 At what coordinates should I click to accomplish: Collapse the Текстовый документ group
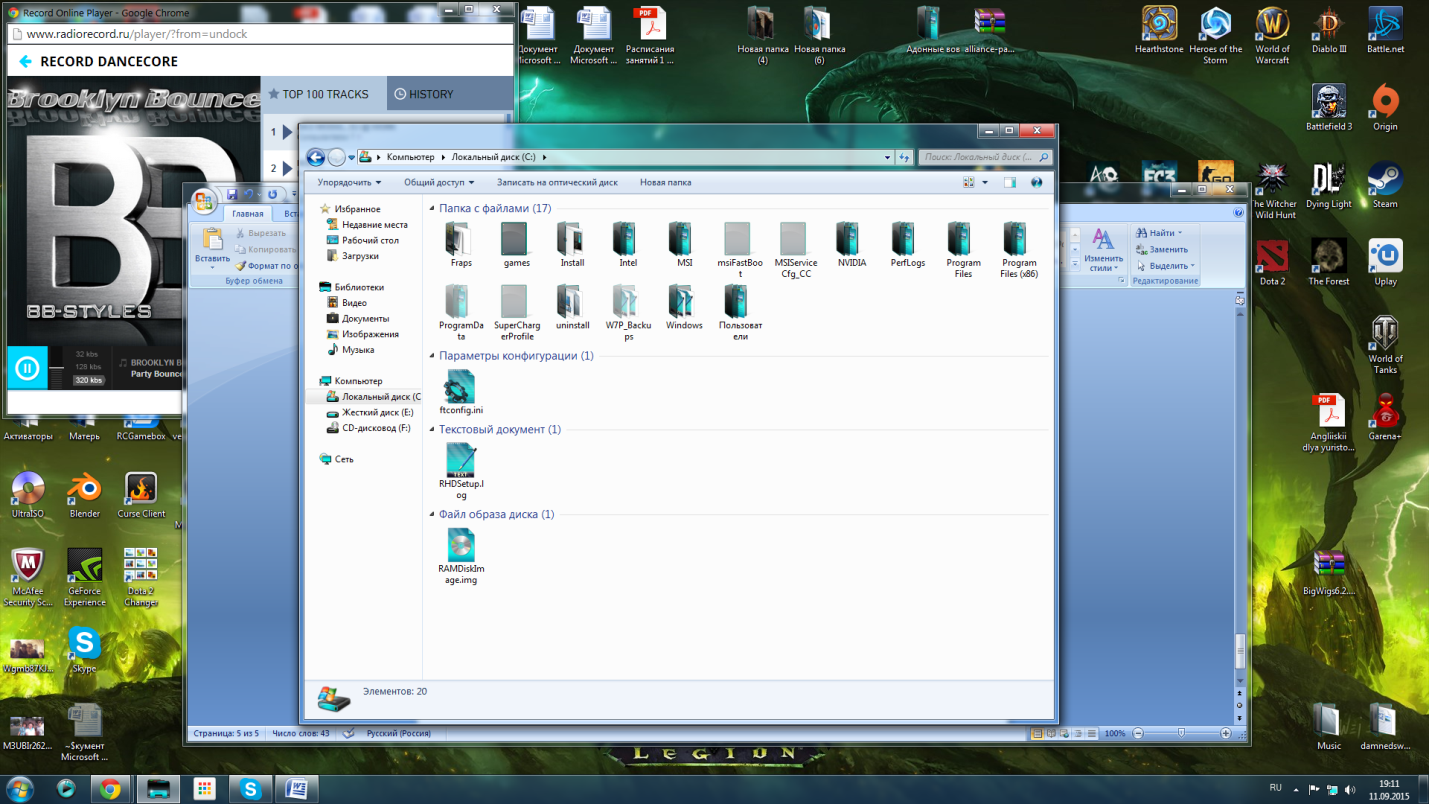pyautogui.click(x=432, y=430)
